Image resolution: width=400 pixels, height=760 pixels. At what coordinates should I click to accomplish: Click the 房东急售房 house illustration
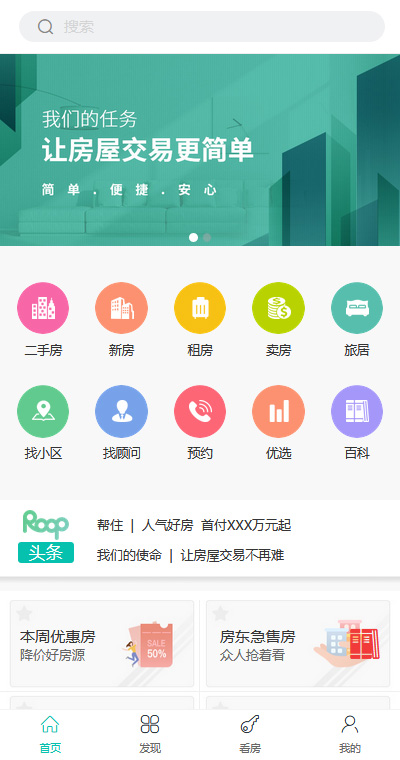pos(347,643)
